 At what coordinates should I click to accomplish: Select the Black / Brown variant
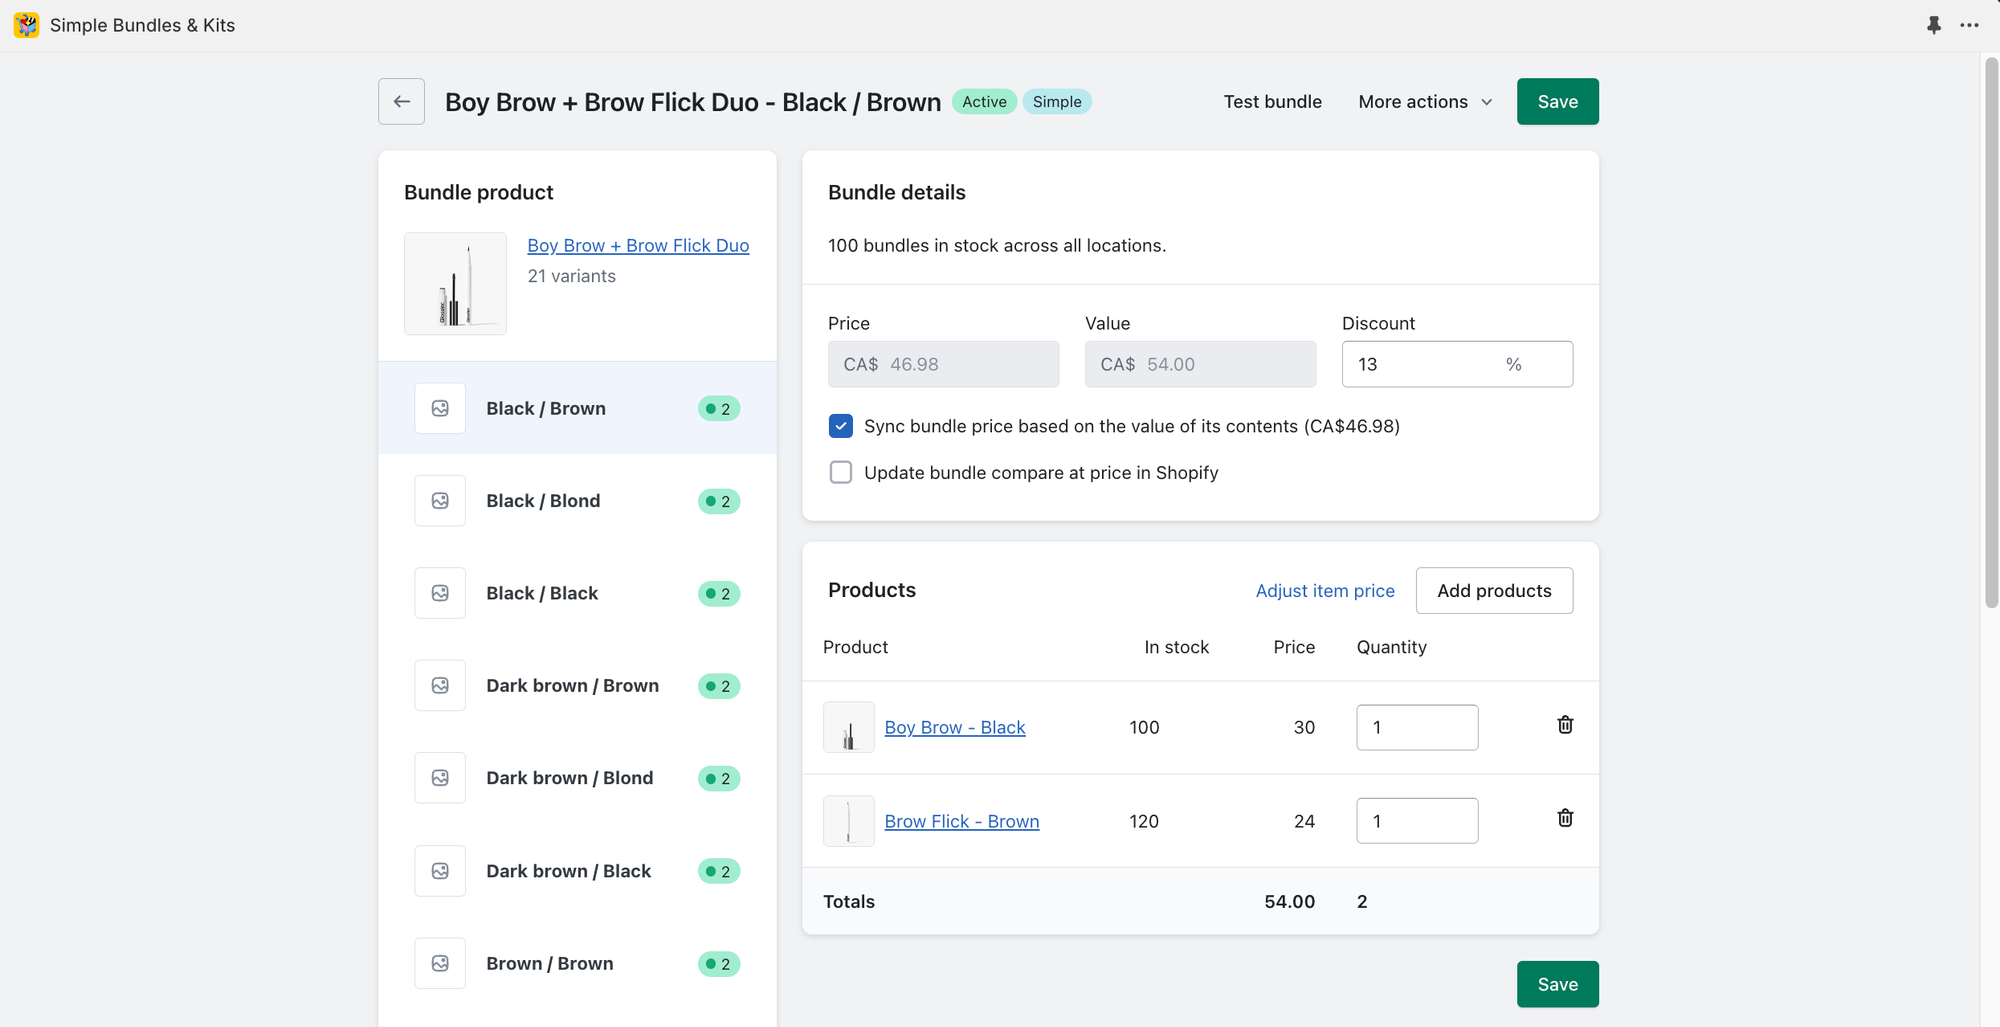point(577,408)
